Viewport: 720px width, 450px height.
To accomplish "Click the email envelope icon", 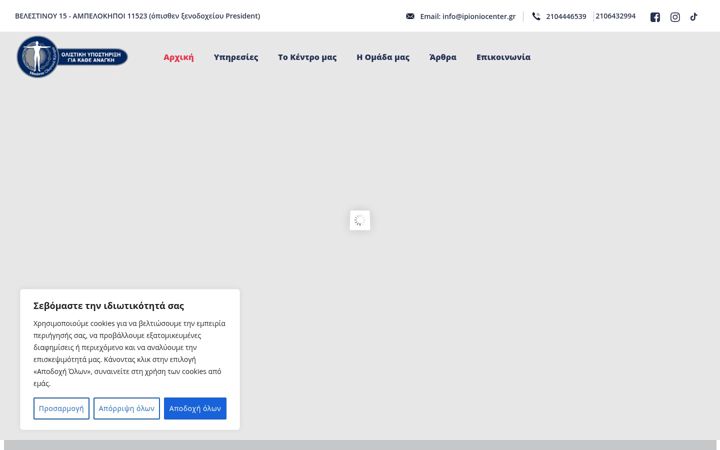I will pyautogui.click(x=410, y=16).
